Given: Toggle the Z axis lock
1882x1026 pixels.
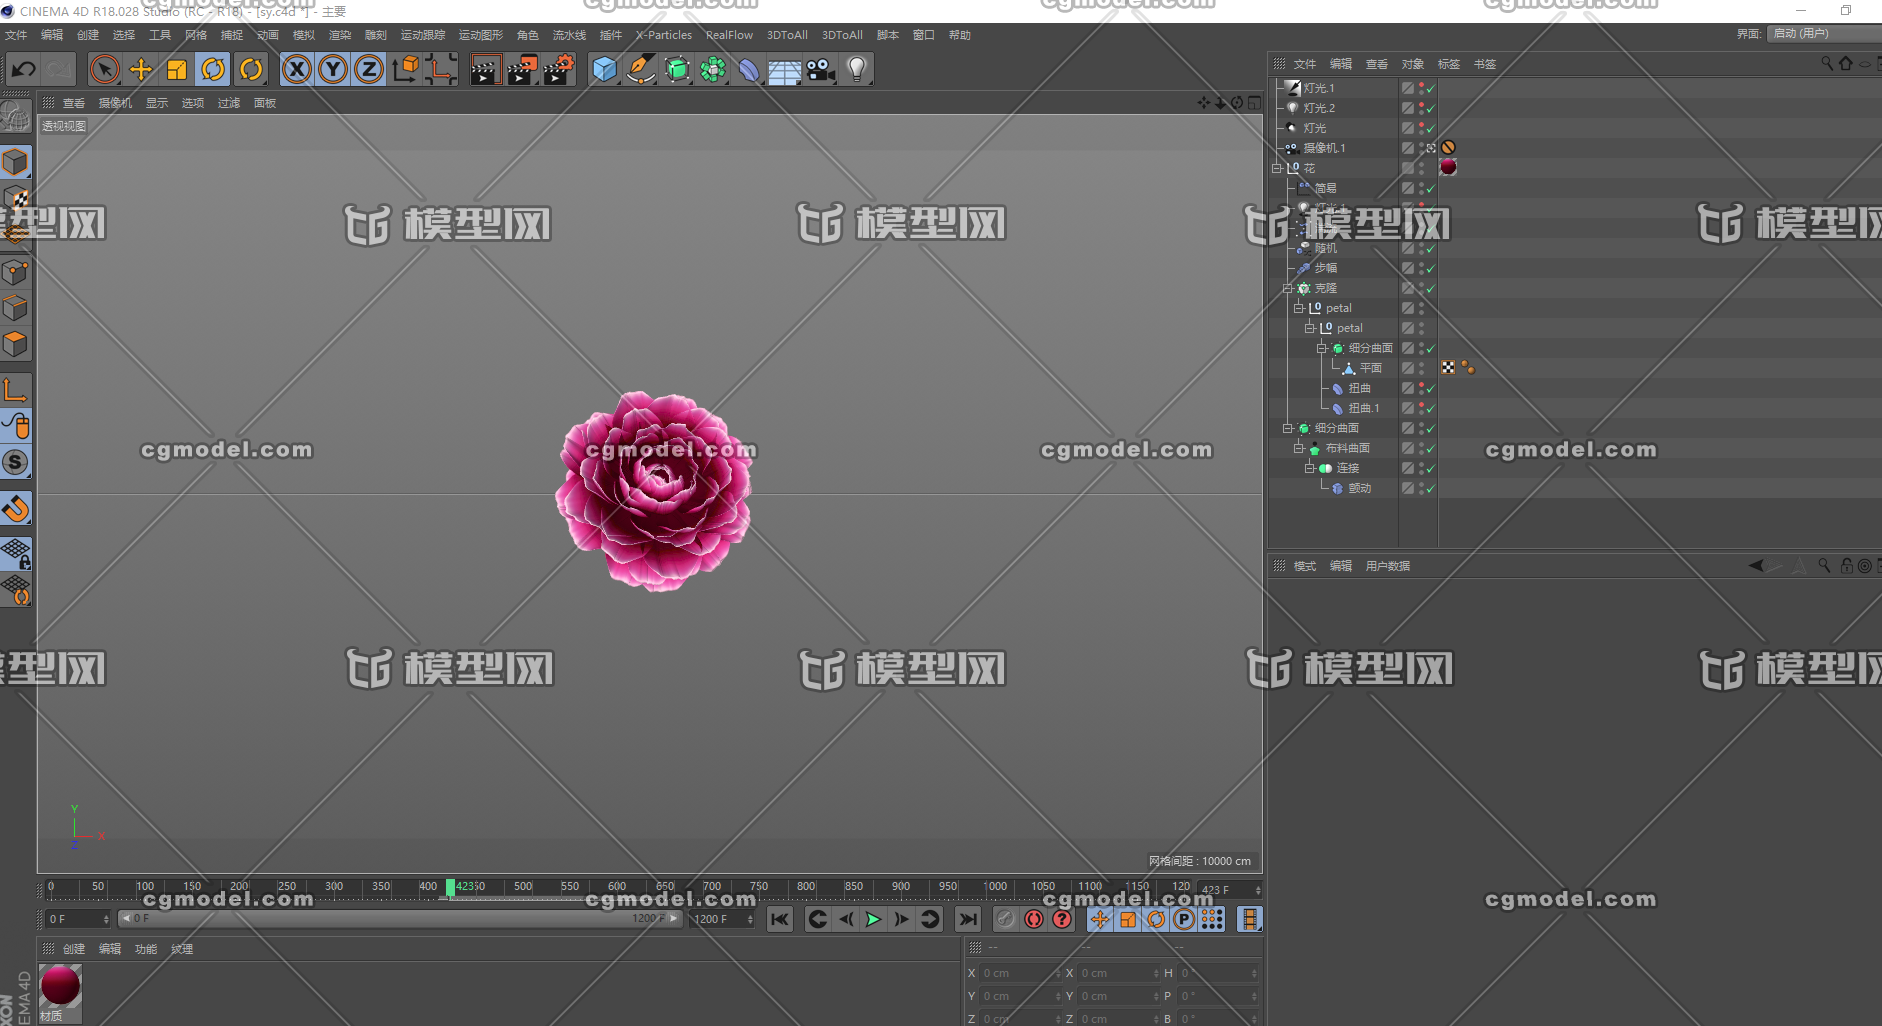Looking at the screenshot, I should (x=369, y=69).
